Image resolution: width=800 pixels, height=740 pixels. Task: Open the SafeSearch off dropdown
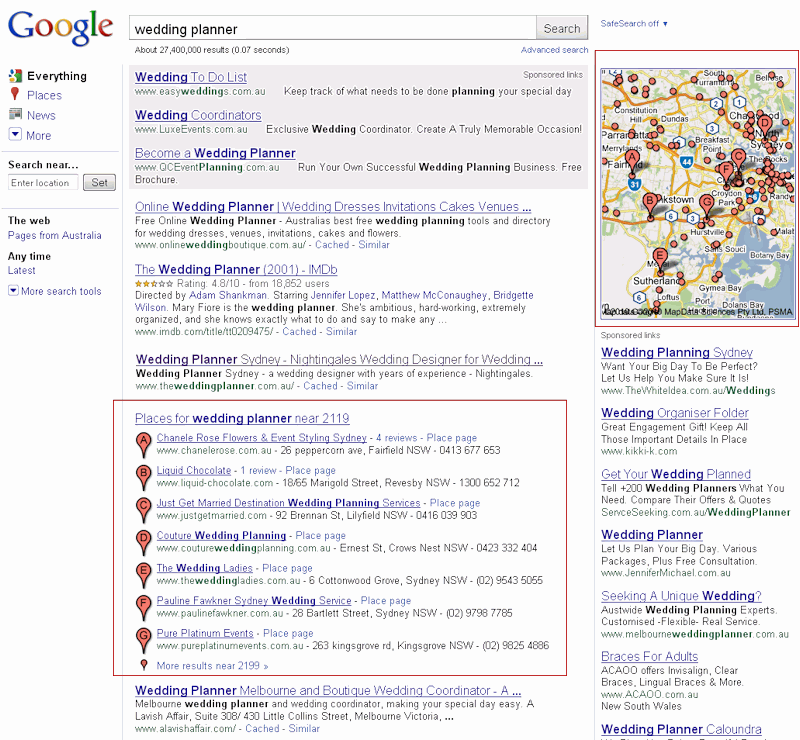634,23
